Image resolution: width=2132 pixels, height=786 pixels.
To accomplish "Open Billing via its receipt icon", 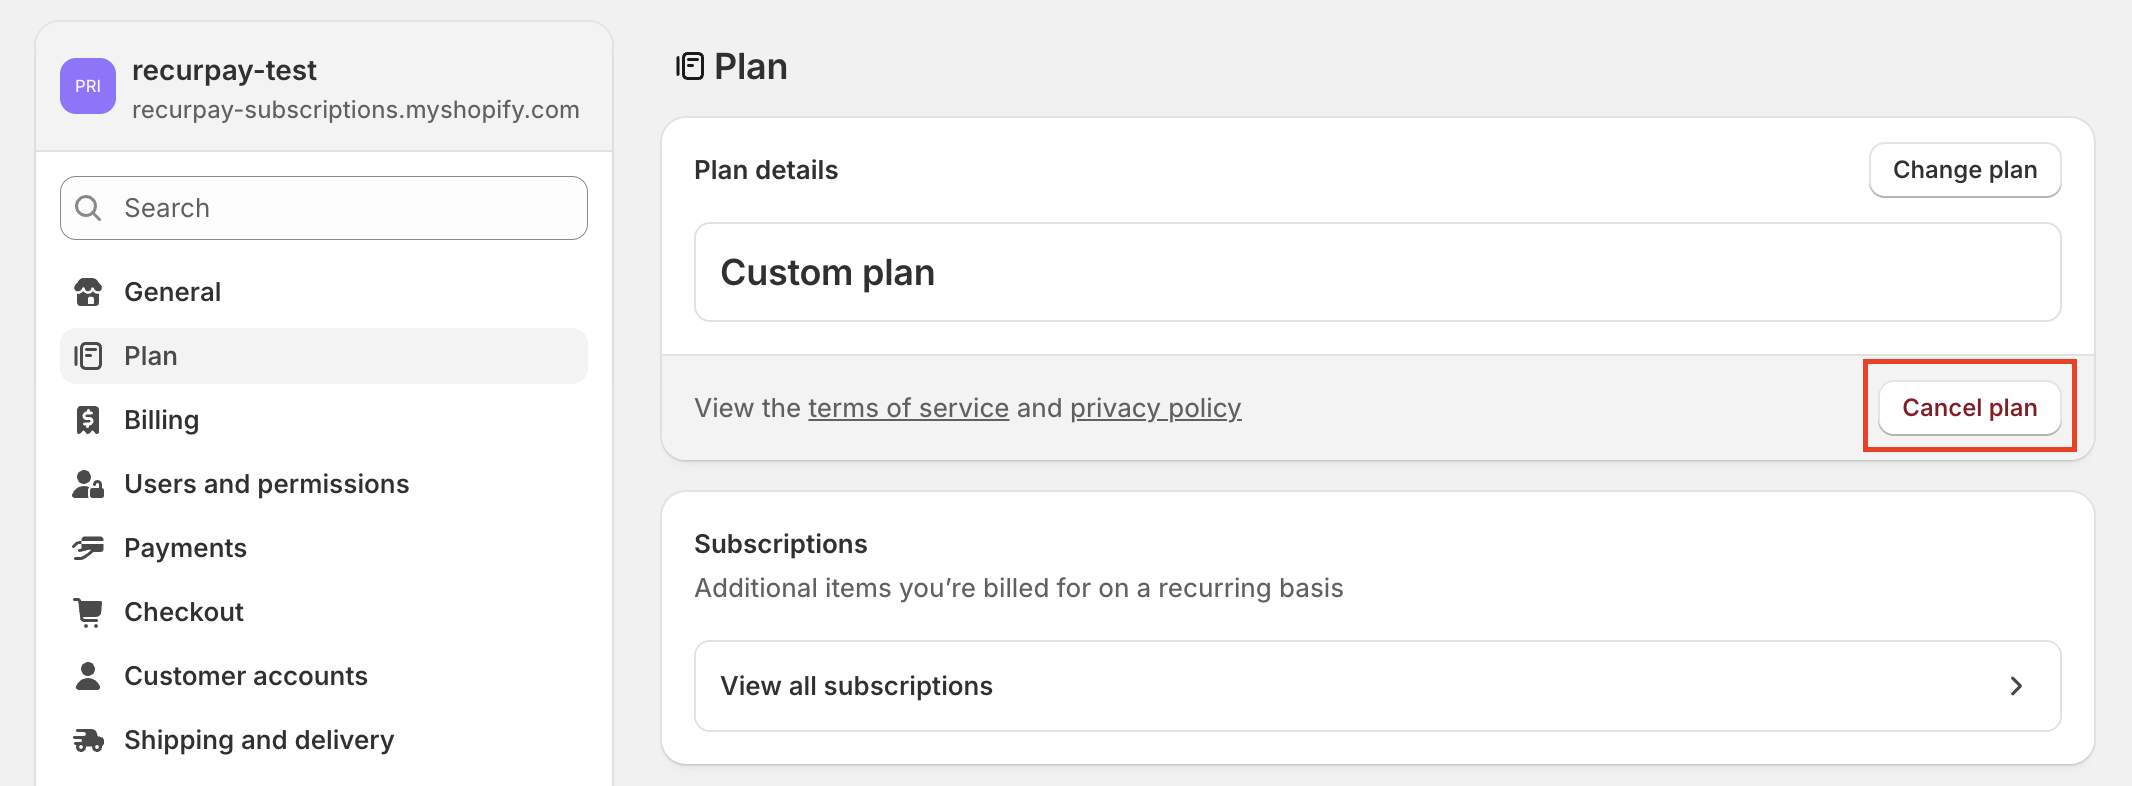I will (89, 420).
